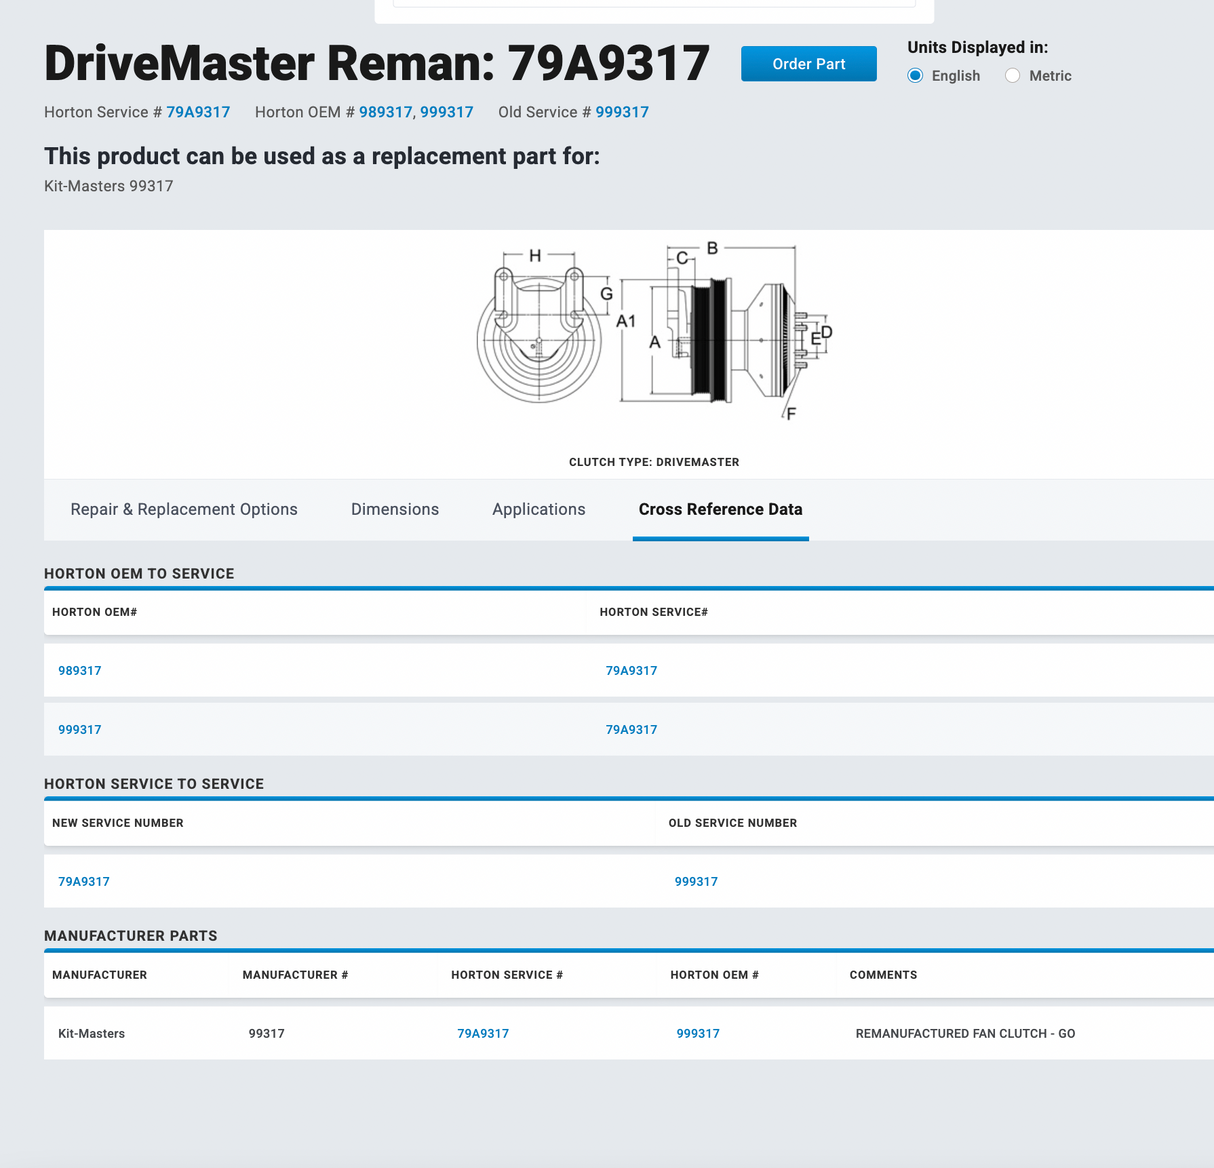Select the Cross Reference Data tab
Viewport: 1214px width, 1168px height.
tap(721, 509)
